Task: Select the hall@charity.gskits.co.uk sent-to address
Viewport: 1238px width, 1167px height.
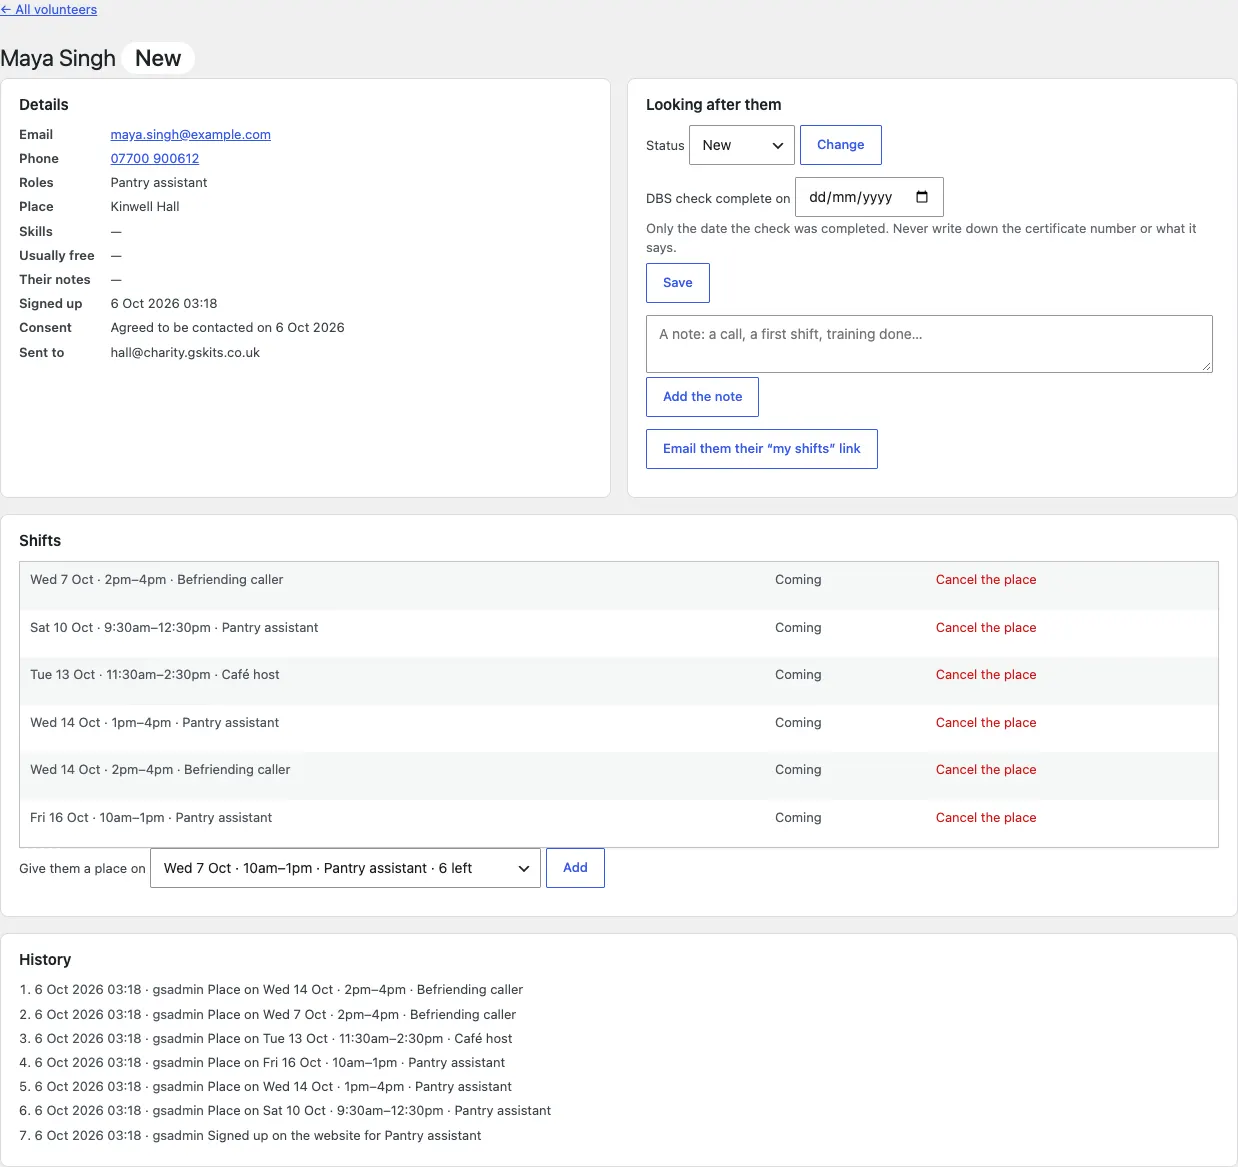Action: coord(185,353)
